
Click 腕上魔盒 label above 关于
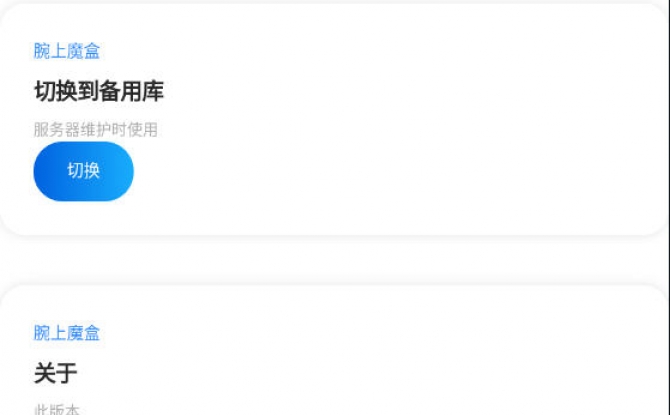(67, 333)
